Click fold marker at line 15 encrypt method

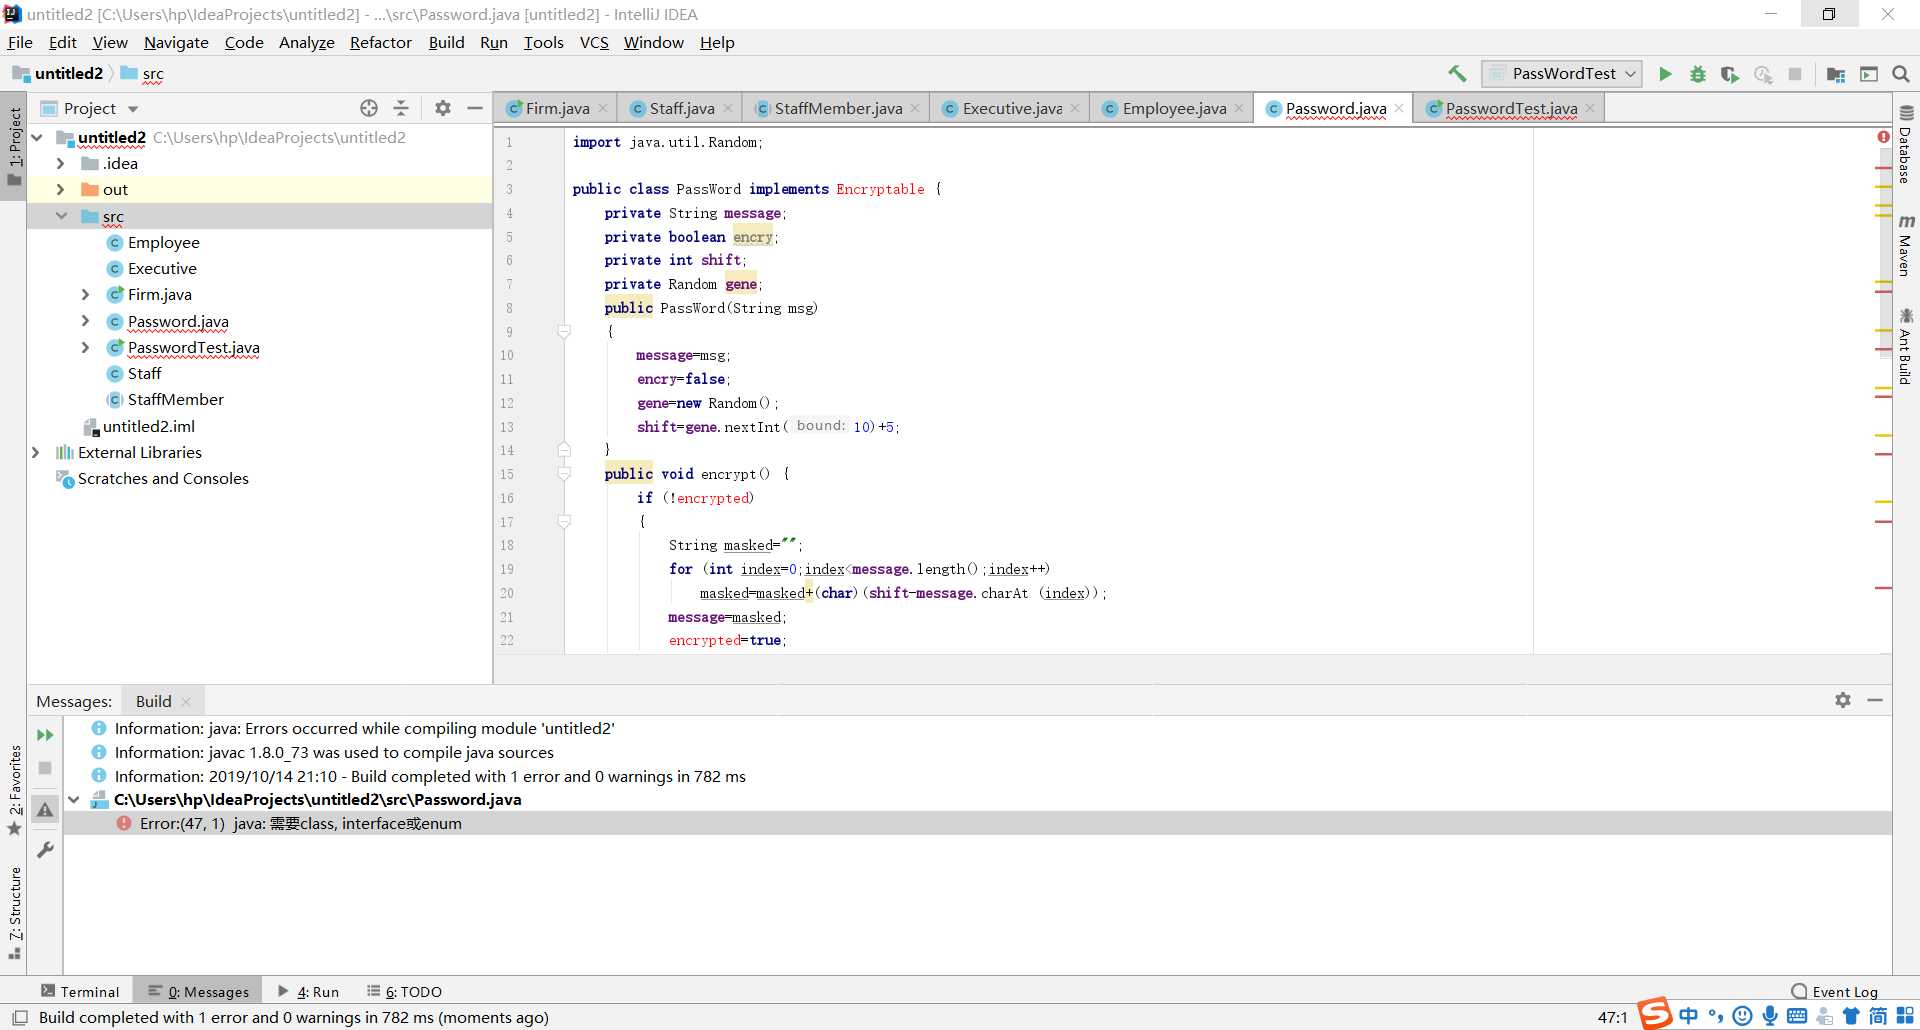click(564, 474)
